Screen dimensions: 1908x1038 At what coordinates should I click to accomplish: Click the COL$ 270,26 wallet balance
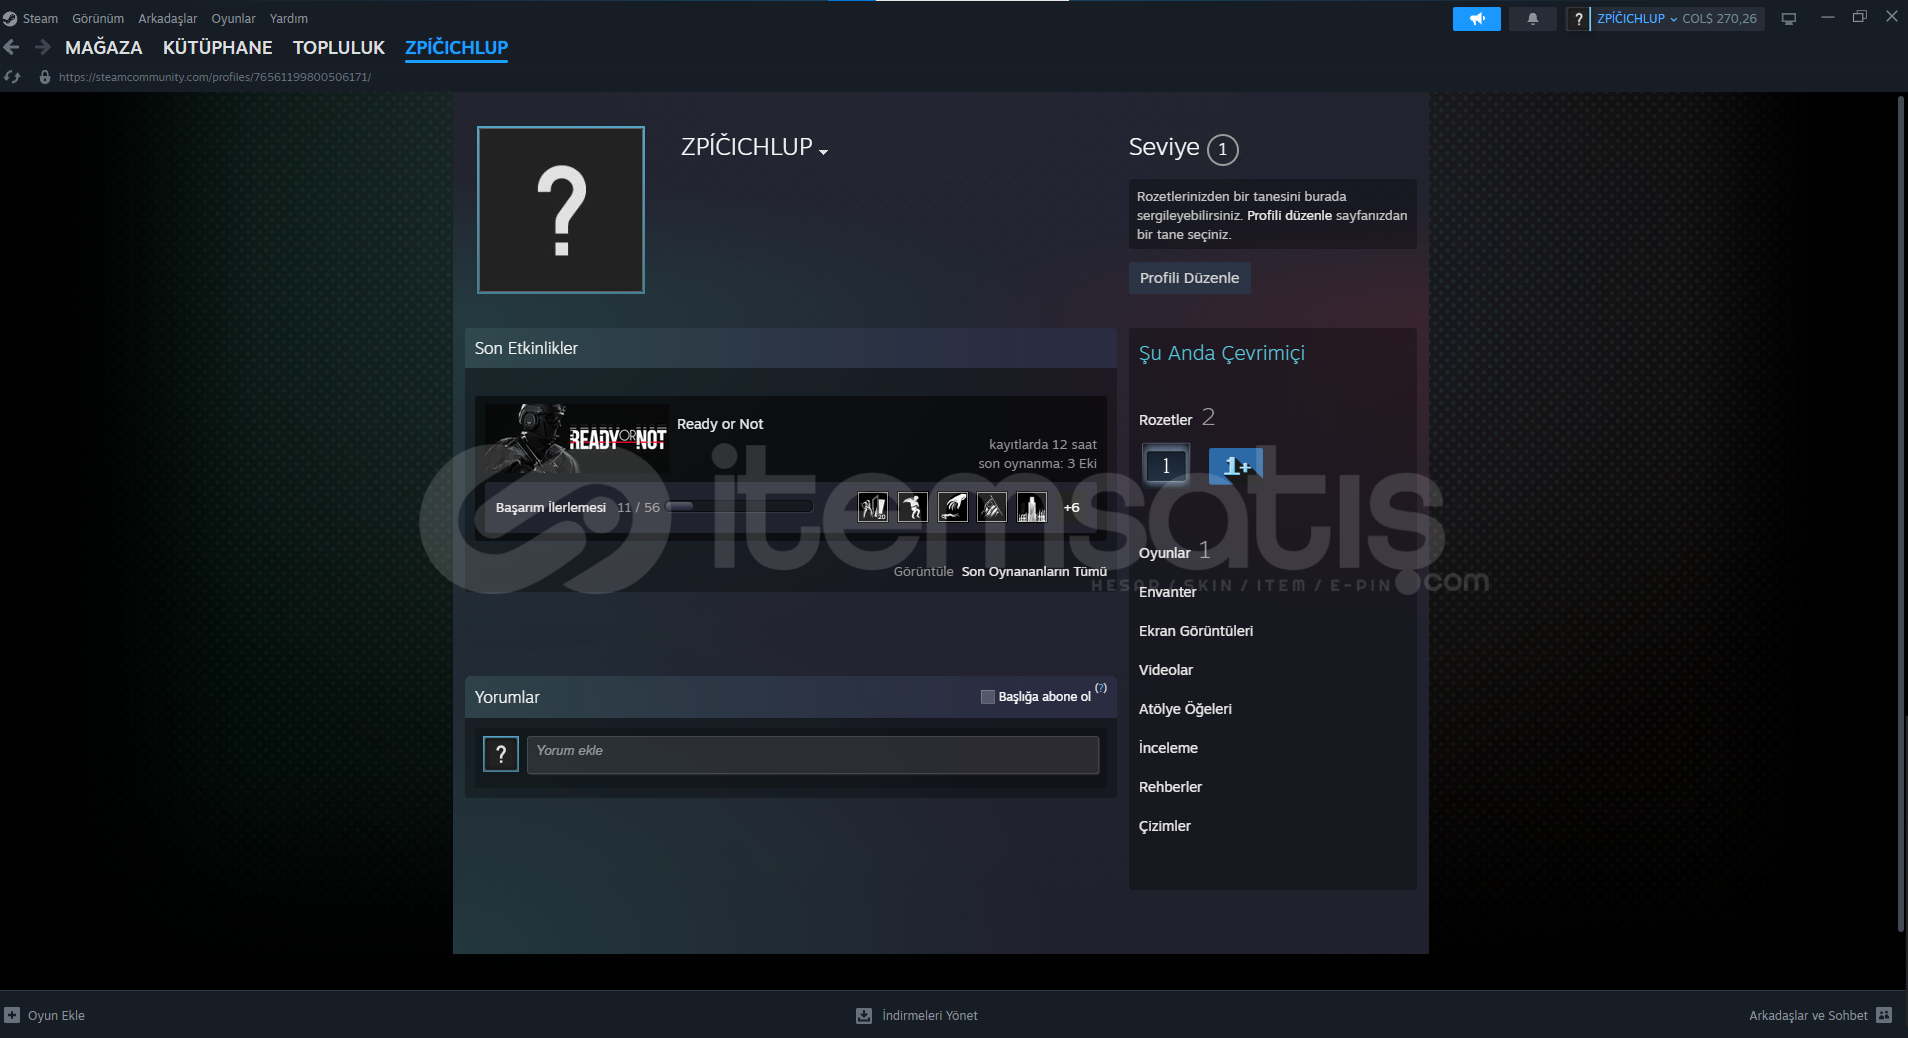pos(1719,19)
